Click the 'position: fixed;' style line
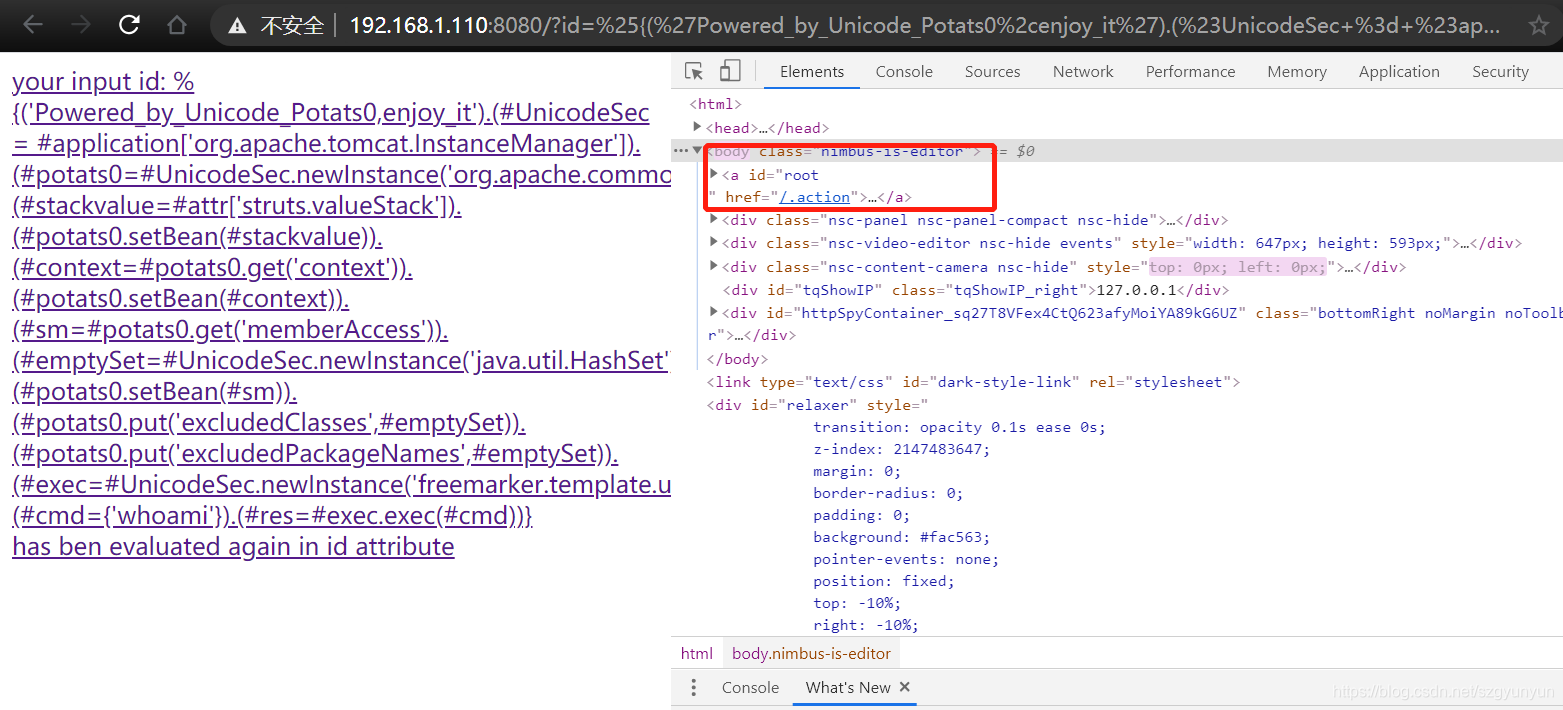1563x710 pixels. point(884,581)
